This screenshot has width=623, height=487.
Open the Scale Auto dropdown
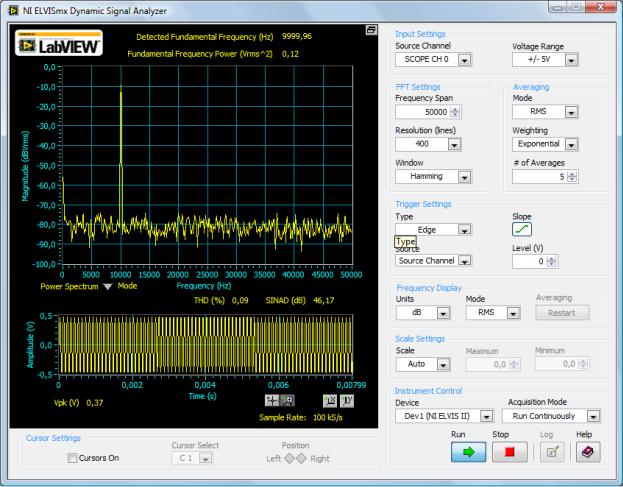(x=423, y=364)
